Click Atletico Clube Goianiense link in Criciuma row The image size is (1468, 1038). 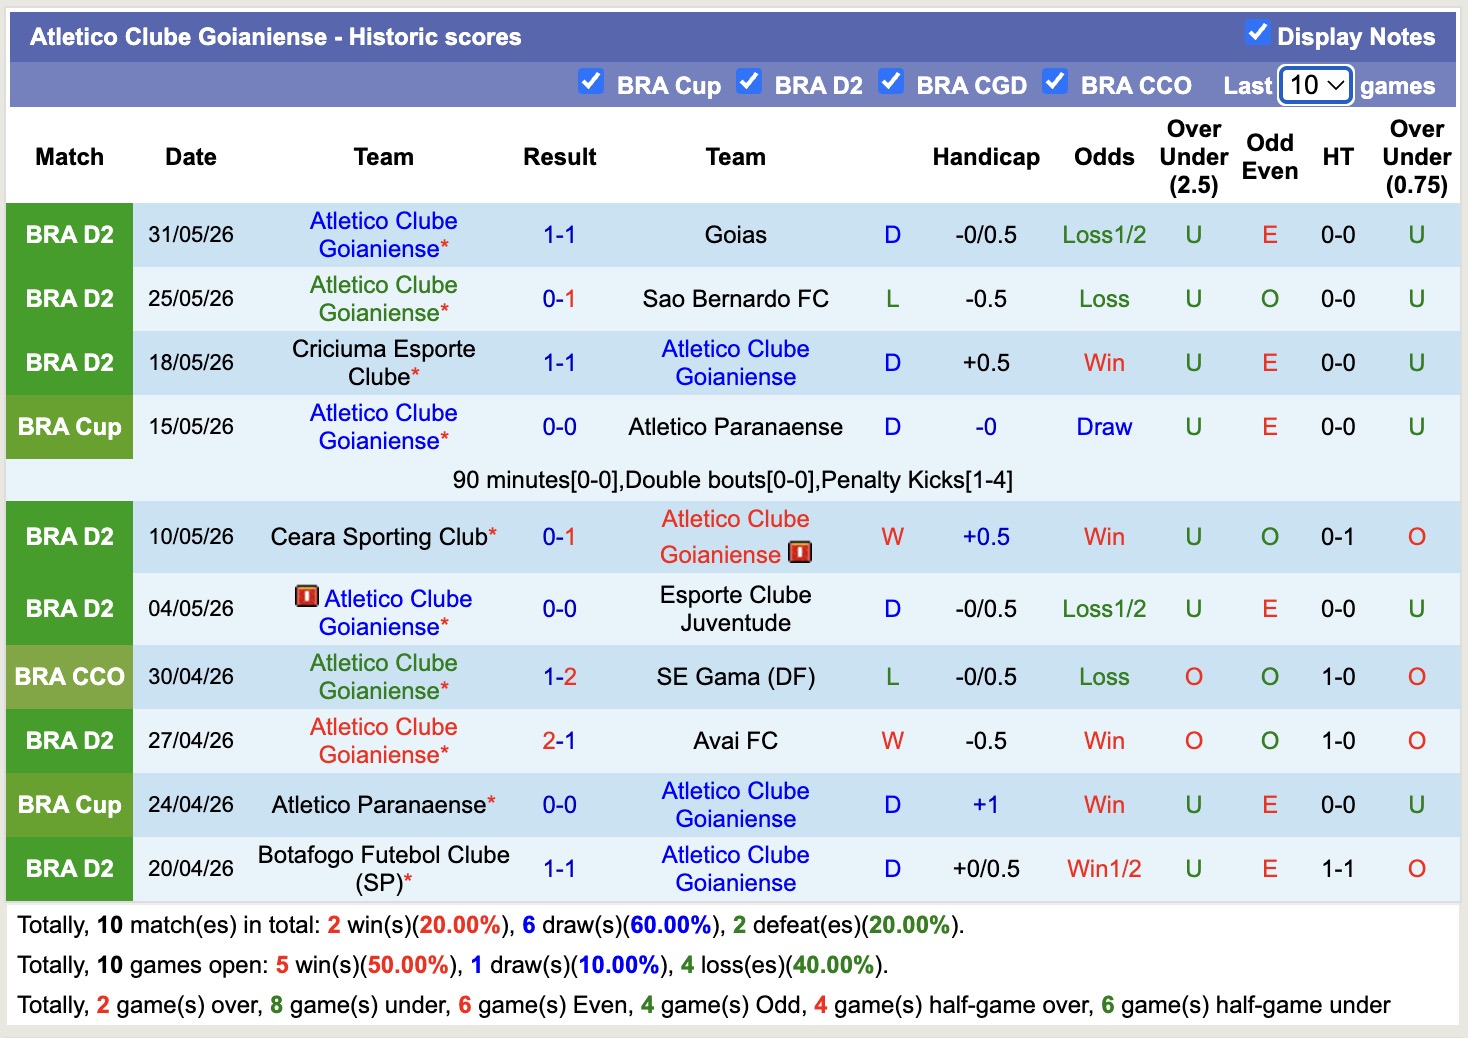click(735, 363)
